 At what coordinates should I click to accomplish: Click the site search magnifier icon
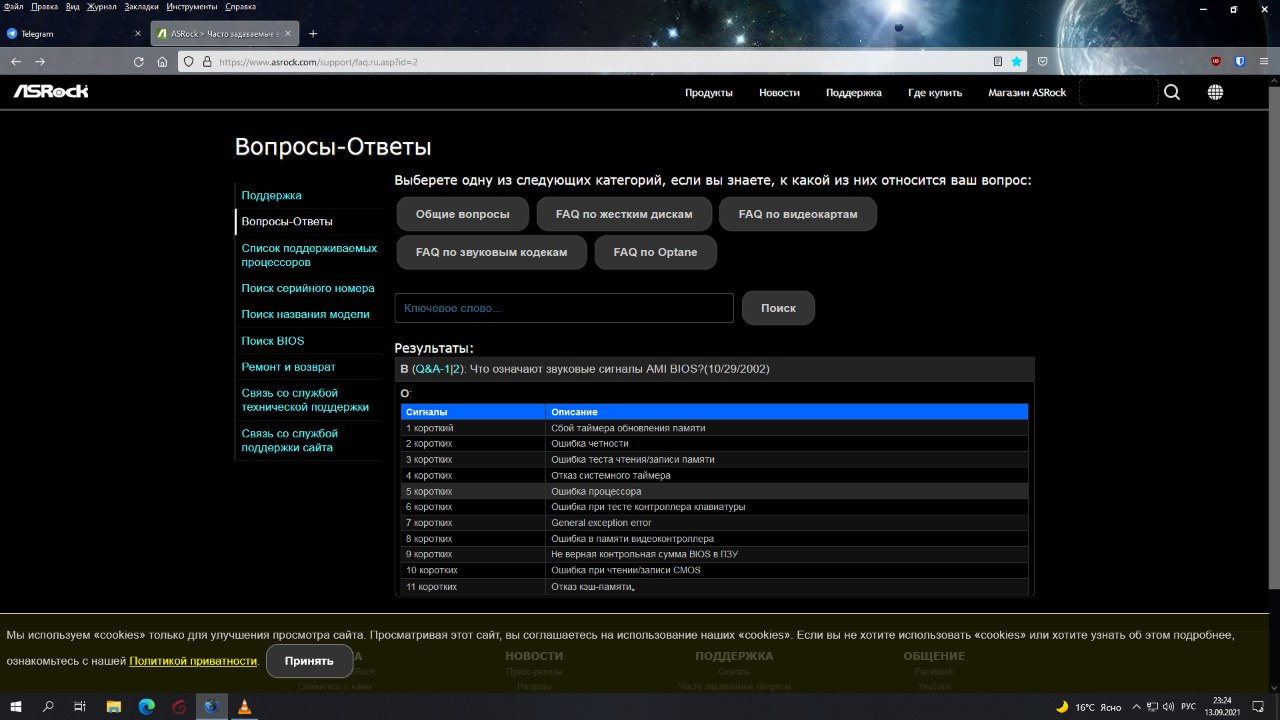pyautogui.click(x=1172, y=92)
